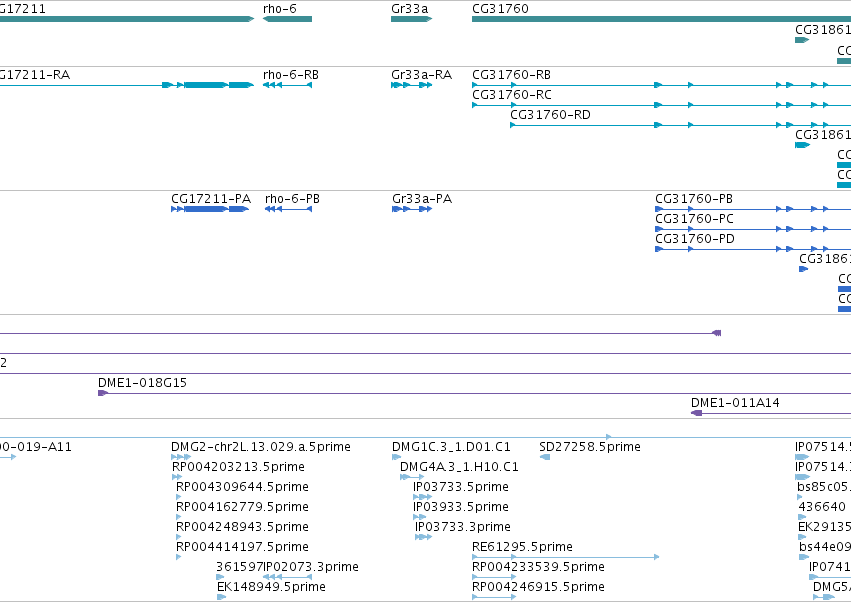The height and width of the screenshot is (602, 851).
Task: Select the IP03733.5prime EST label
Action: point(461,487)
